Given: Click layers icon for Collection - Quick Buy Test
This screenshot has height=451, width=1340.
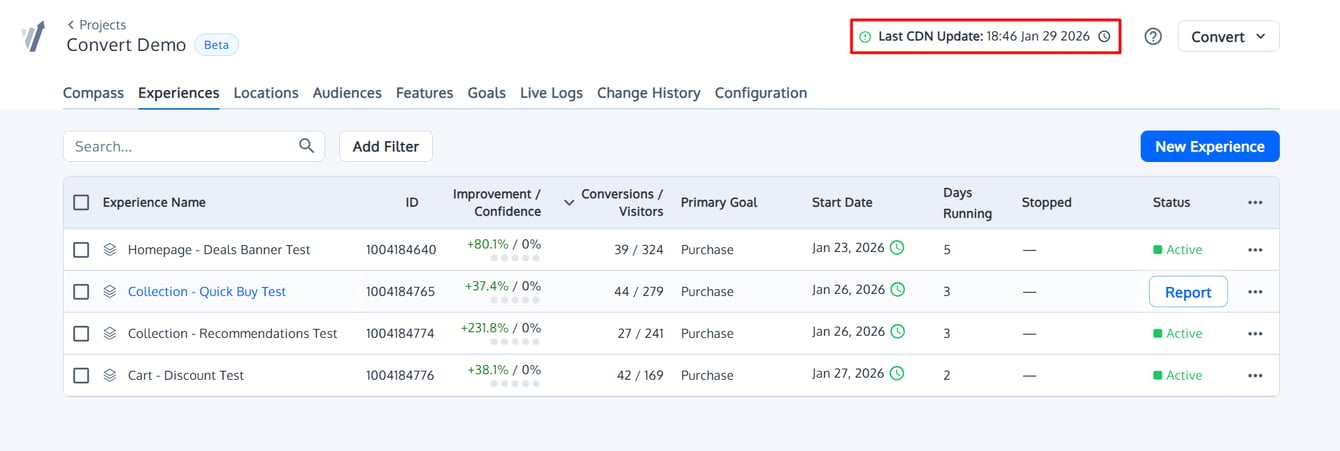Looking at the screenshot, I should pos(110,292).
